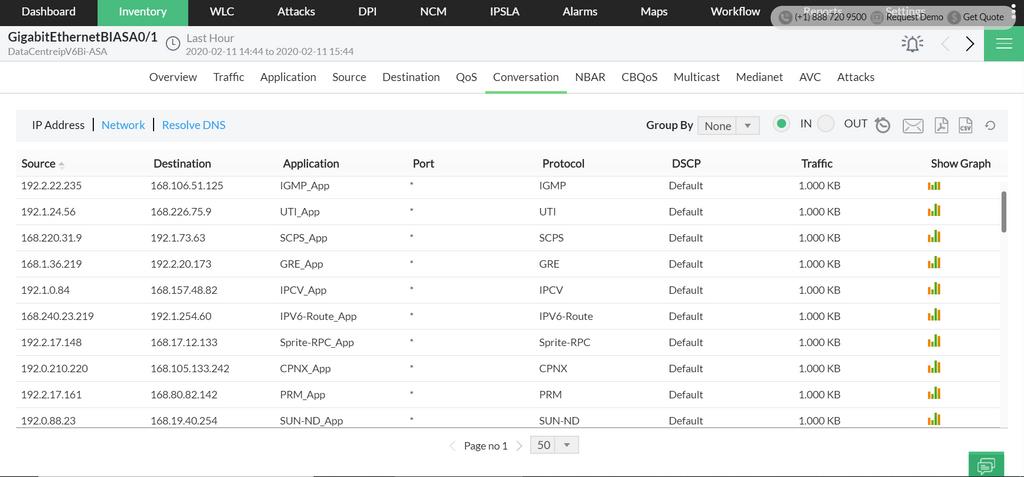Click the Resolve DNS link

193,125
